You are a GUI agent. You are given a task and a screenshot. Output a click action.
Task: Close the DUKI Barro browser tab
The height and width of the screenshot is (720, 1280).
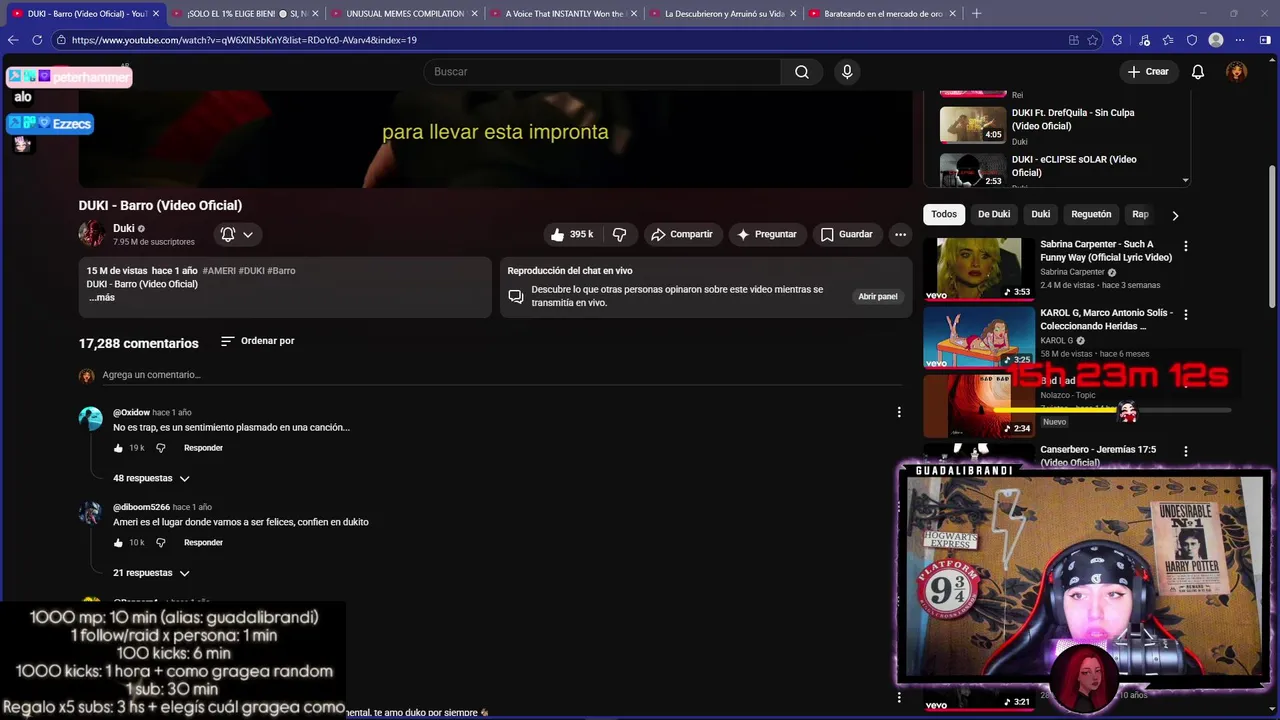[x=155, y=14]
